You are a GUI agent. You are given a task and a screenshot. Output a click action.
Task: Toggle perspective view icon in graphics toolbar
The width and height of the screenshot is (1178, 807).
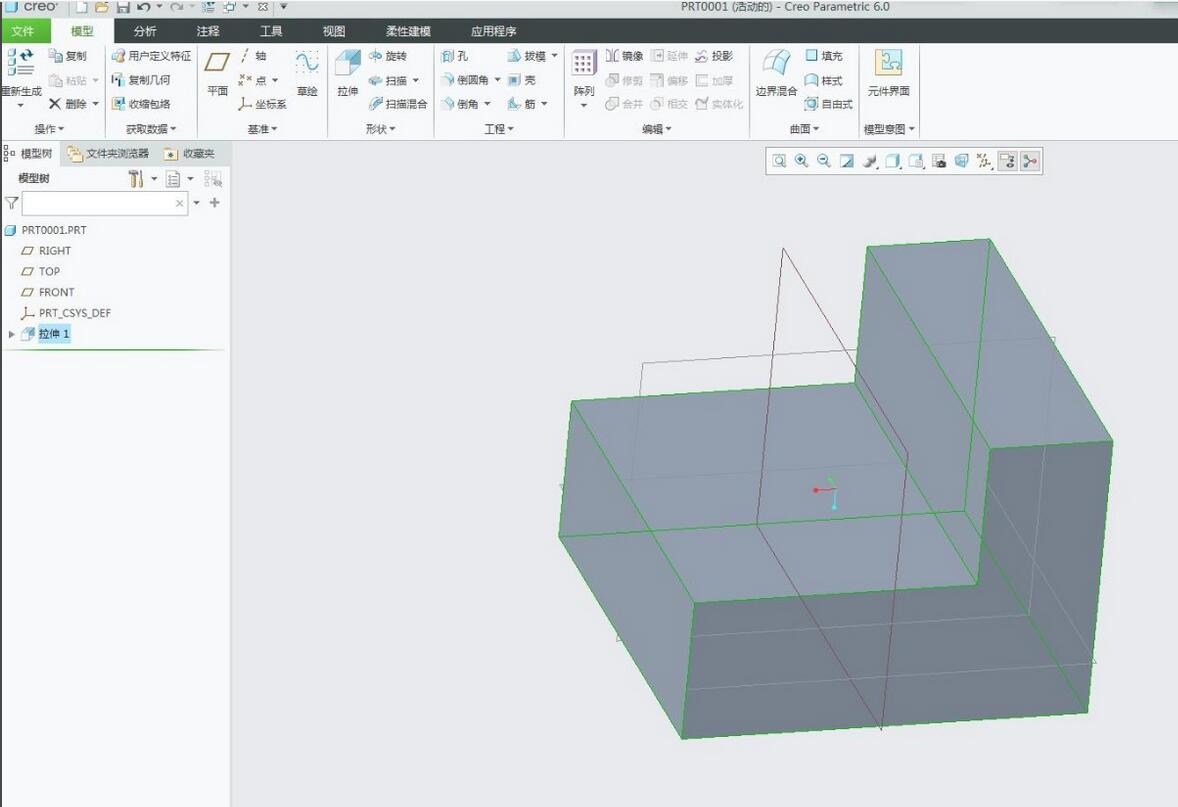pos(962,161)
